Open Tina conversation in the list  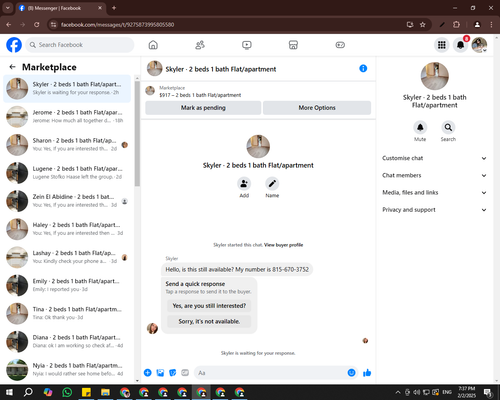tap(67, 313)
